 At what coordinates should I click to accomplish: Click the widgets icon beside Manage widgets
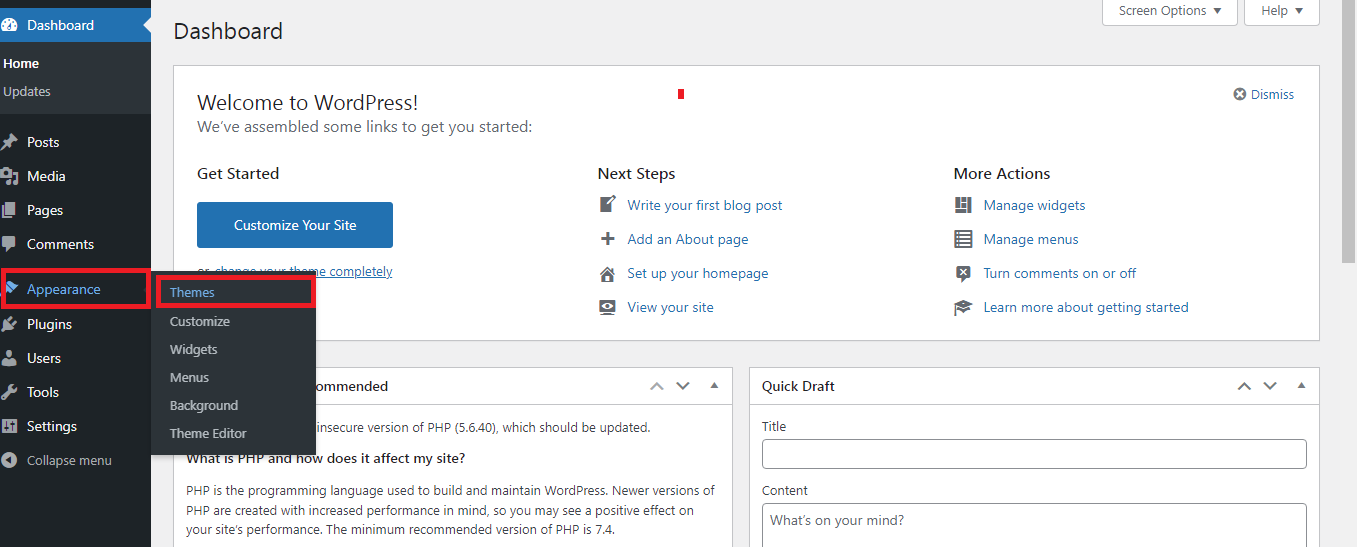963,205
